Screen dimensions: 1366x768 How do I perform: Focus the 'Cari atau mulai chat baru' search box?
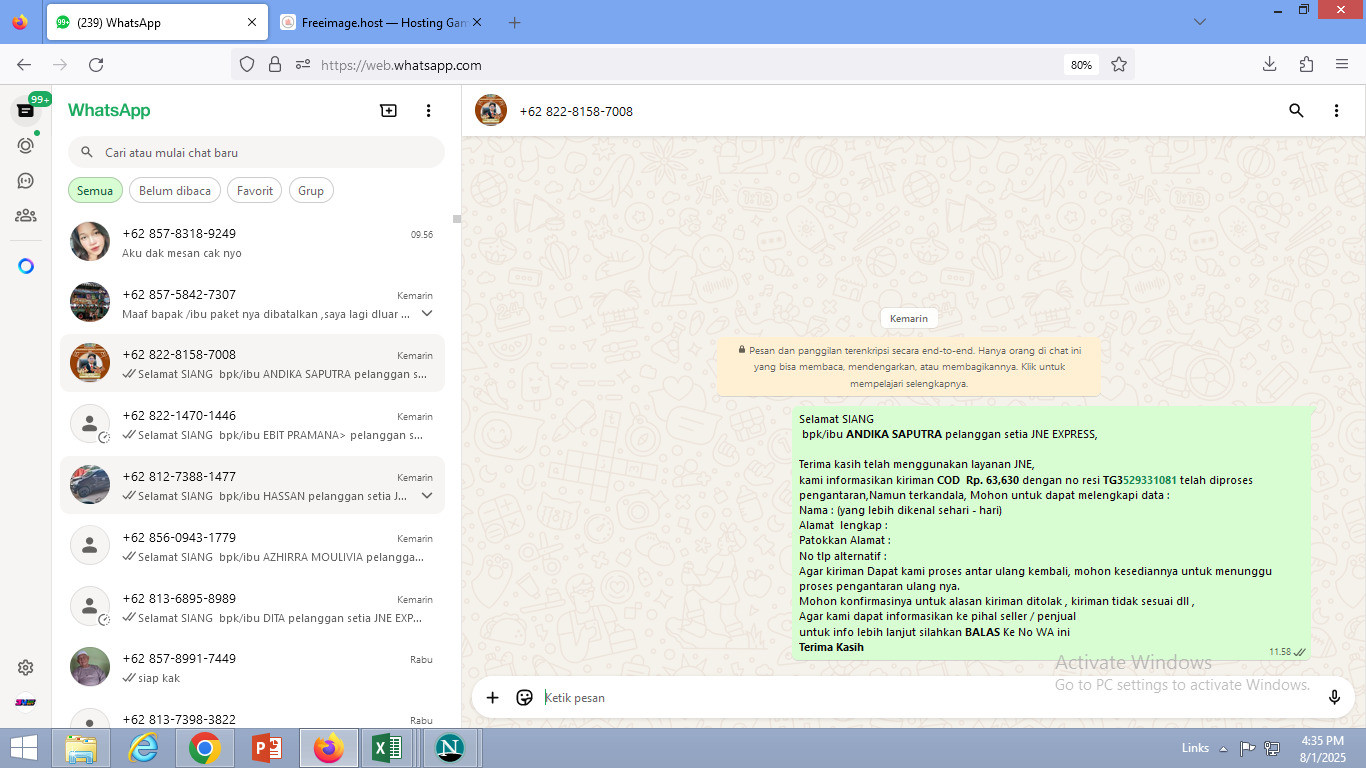tap(256, 153)
